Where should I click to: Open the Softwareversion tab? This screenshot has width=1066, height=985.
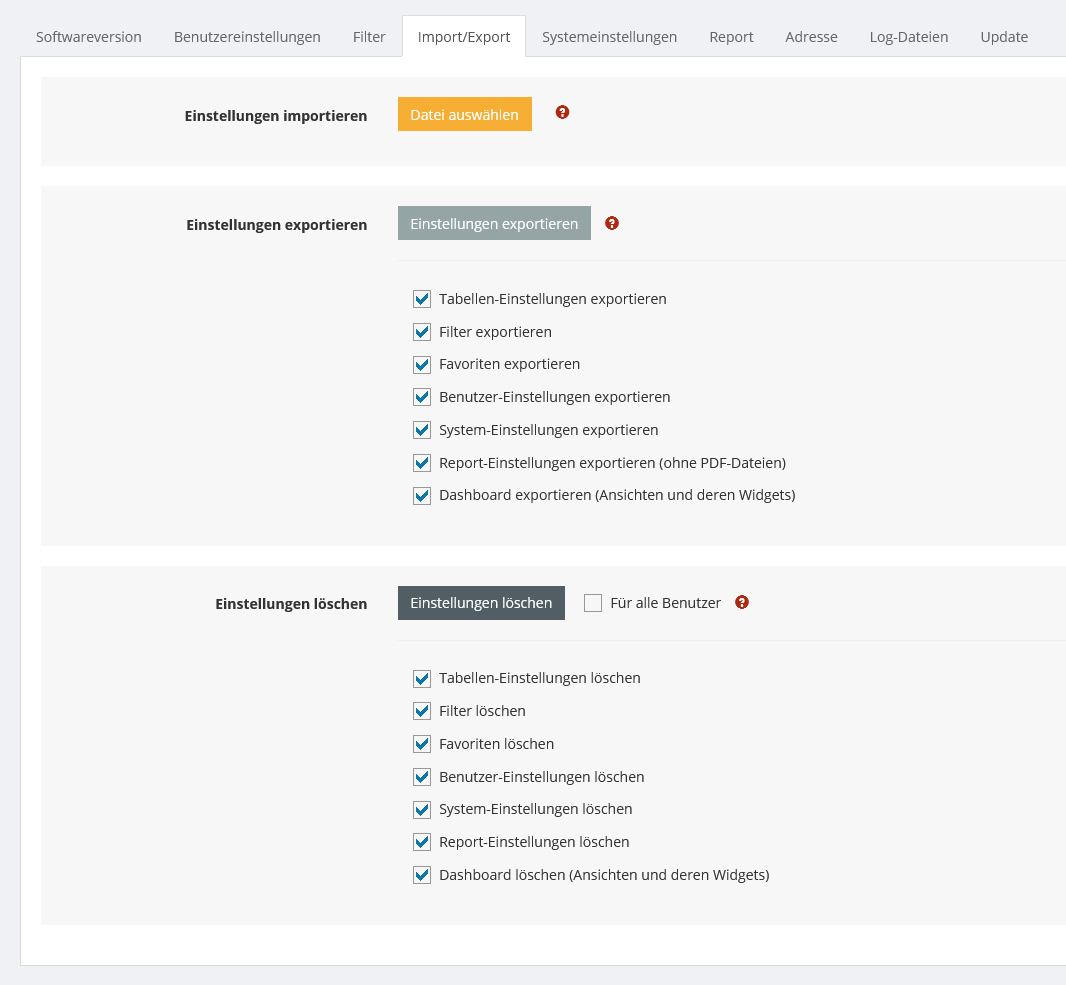(x=89, y=37)
